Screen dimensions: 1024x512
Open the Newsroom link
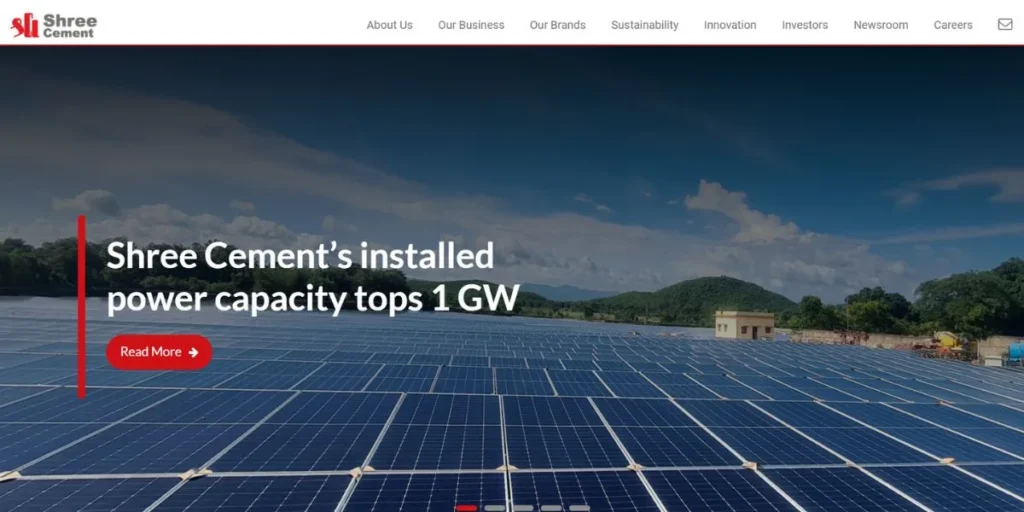pyautogui.click(x=880, y=25)
